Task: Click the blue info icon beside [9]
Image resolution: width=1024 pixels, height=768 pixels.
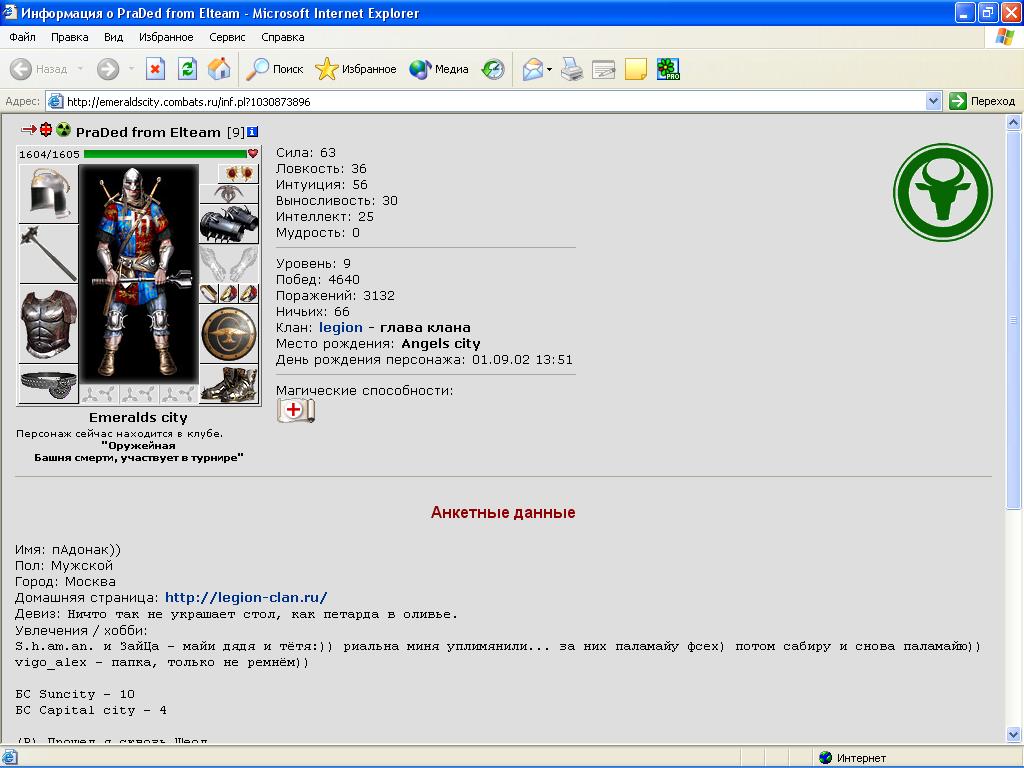Action: coord(252,132)
